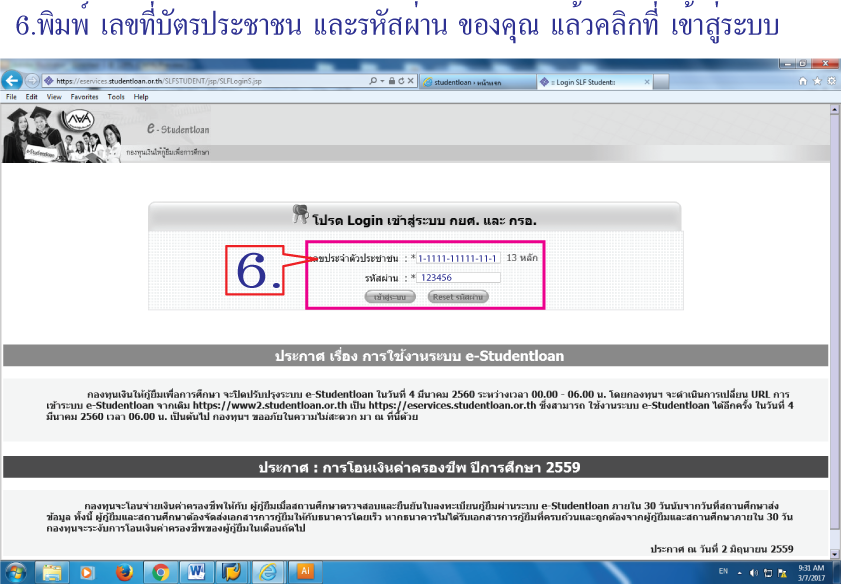Show hidden tray icons arrow
841x585 pixels.
tap(739, 573)
